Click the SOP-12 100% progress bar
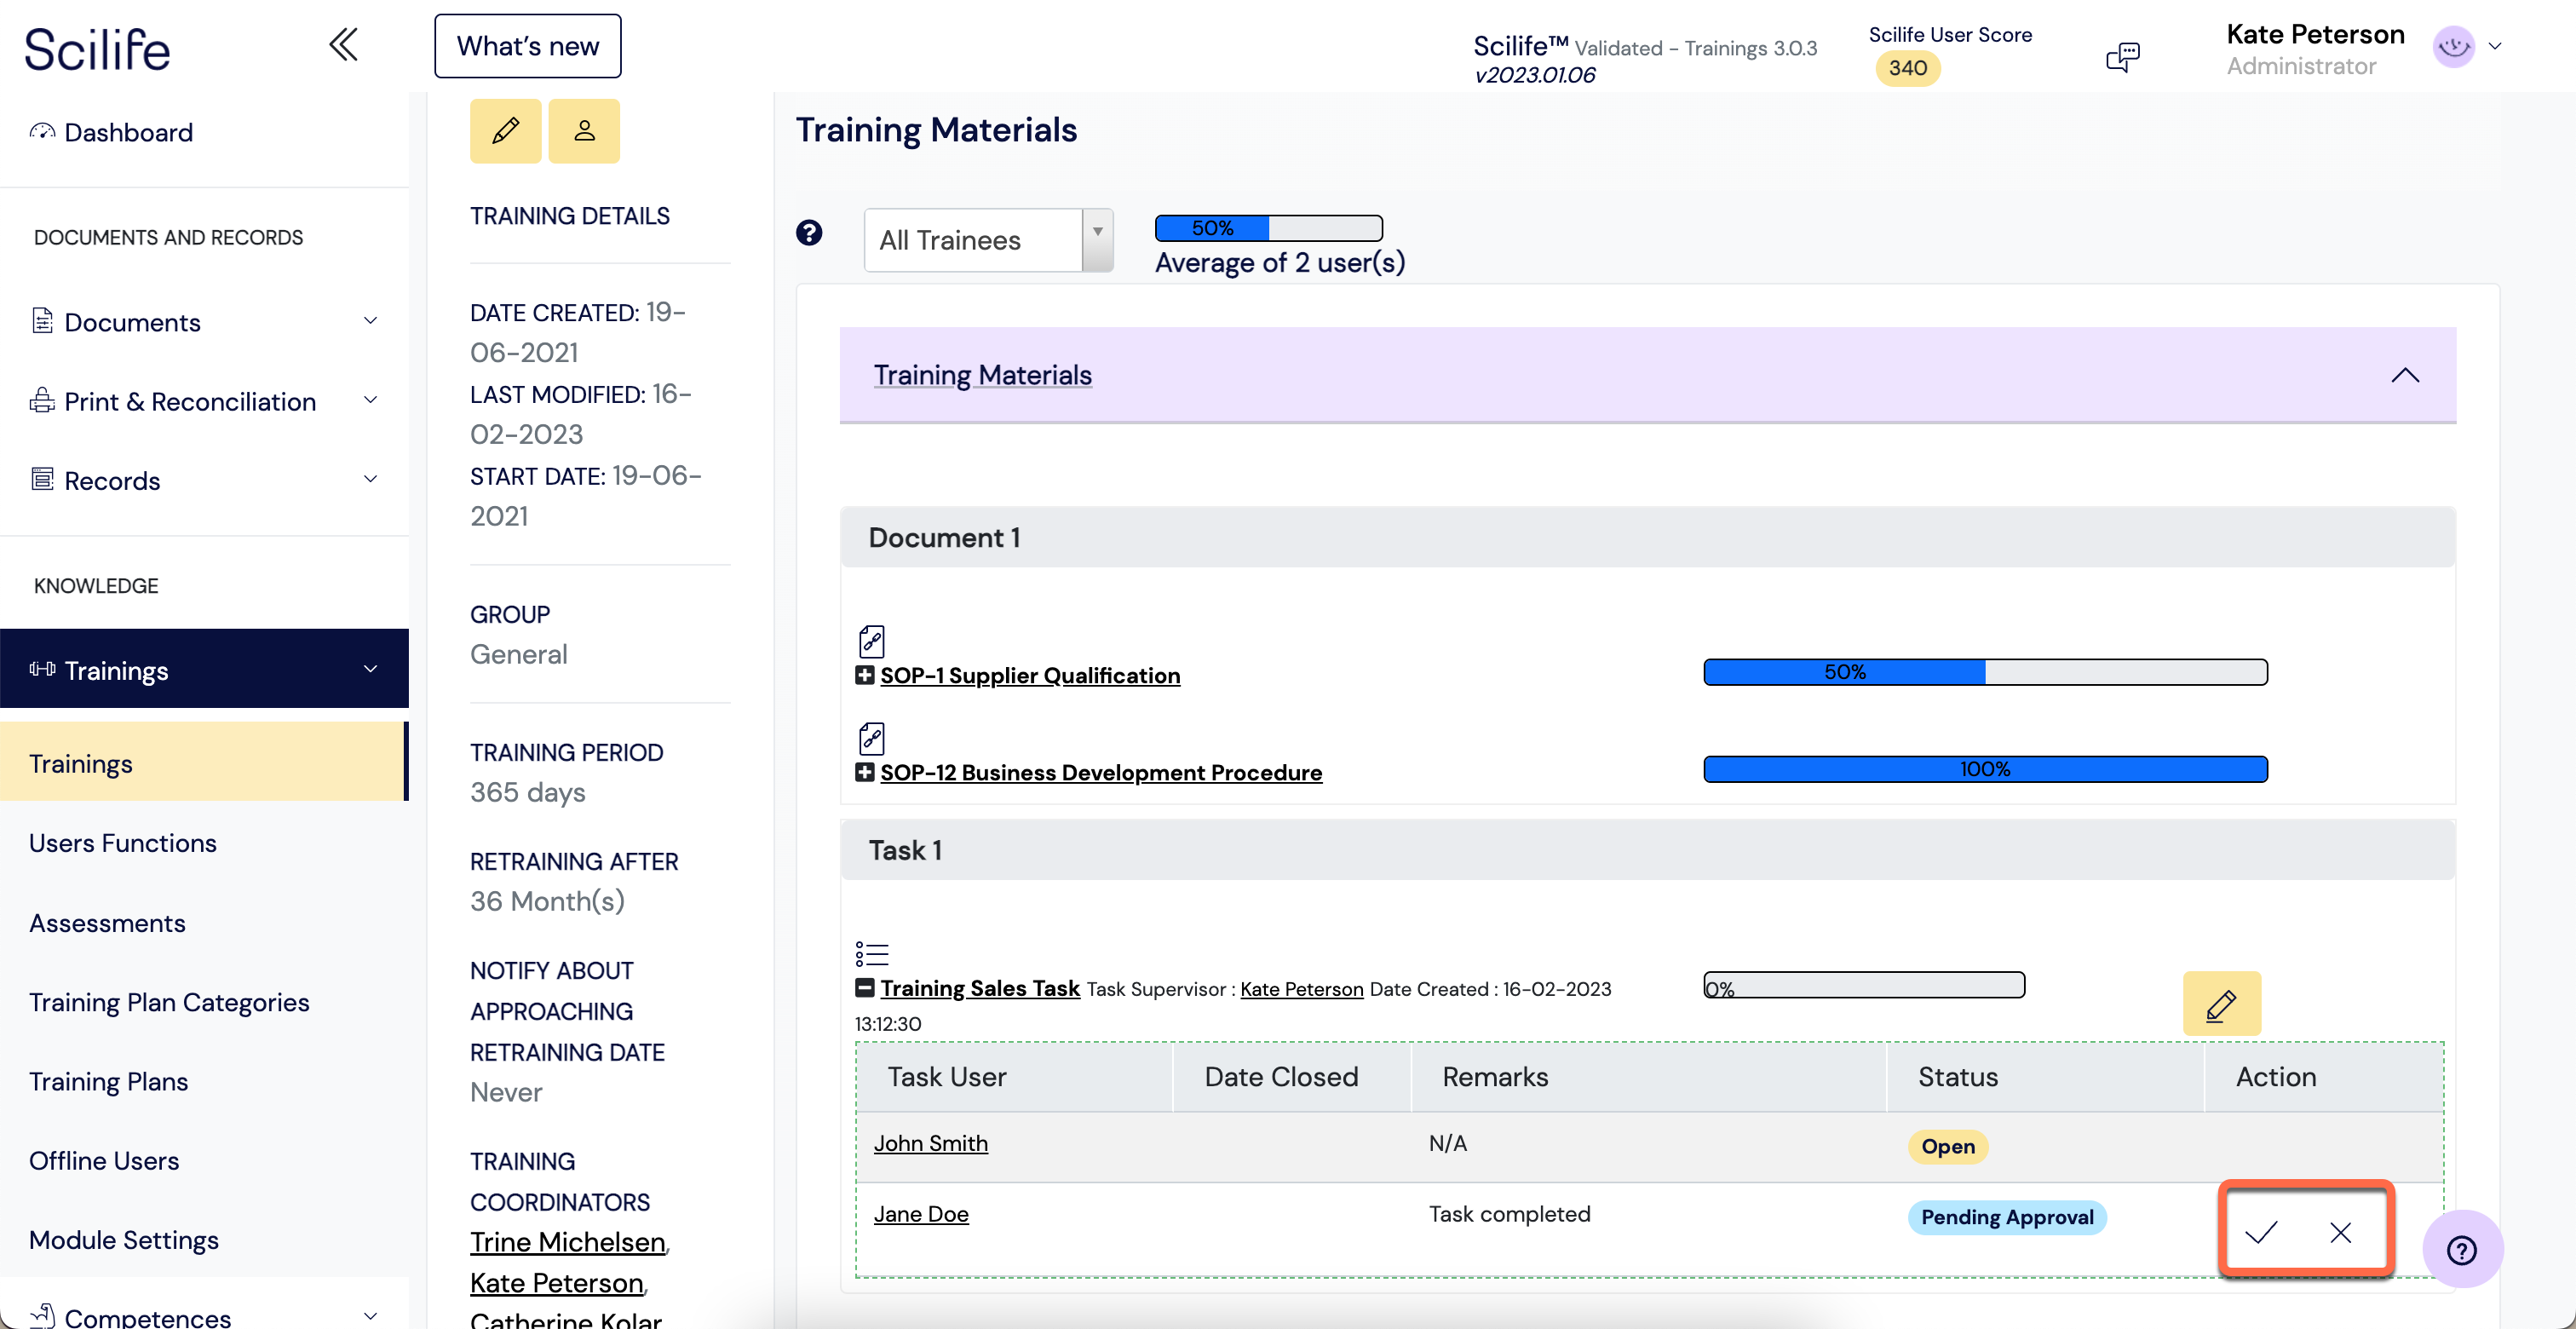Viewport: 2576px width, 1329px height. [1985, 769]
